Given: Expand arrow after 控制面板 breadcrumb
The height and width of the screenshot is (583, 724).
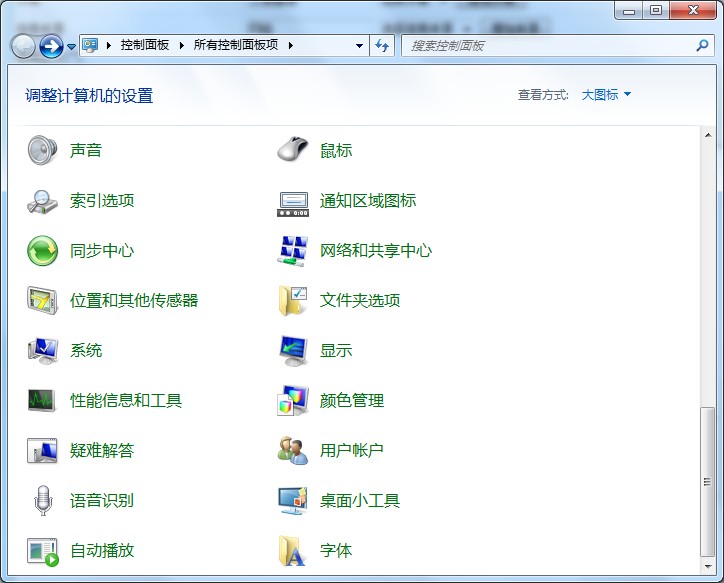Looking at the screenshot, I should tap(181, 45).
